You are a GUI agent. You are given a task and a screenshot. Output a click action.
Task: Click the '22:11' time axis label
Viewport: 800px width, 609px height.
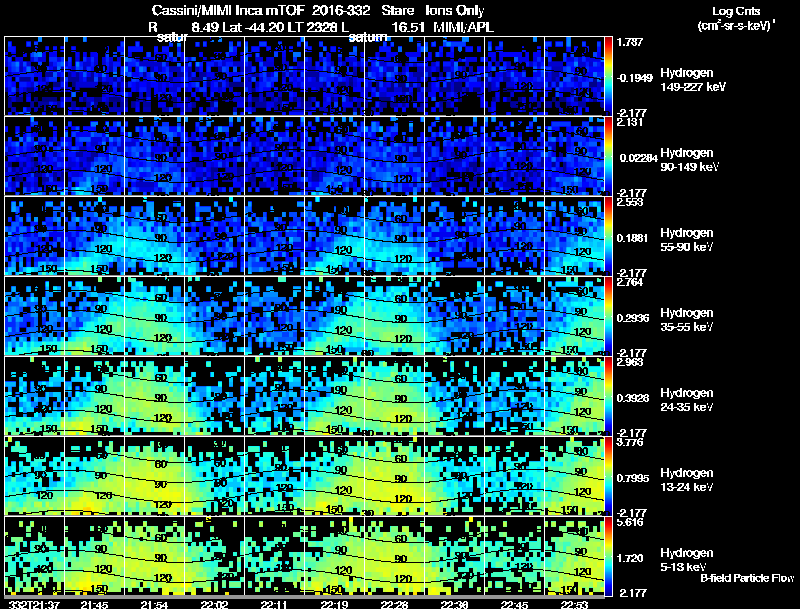coord(274,605)
